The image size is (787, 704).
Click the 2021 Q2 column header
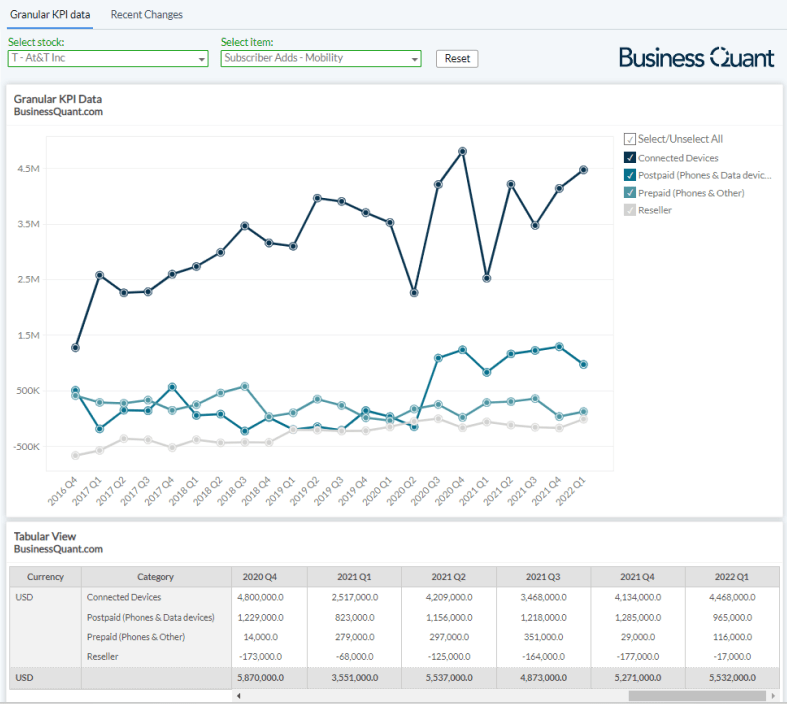(449, 577)
